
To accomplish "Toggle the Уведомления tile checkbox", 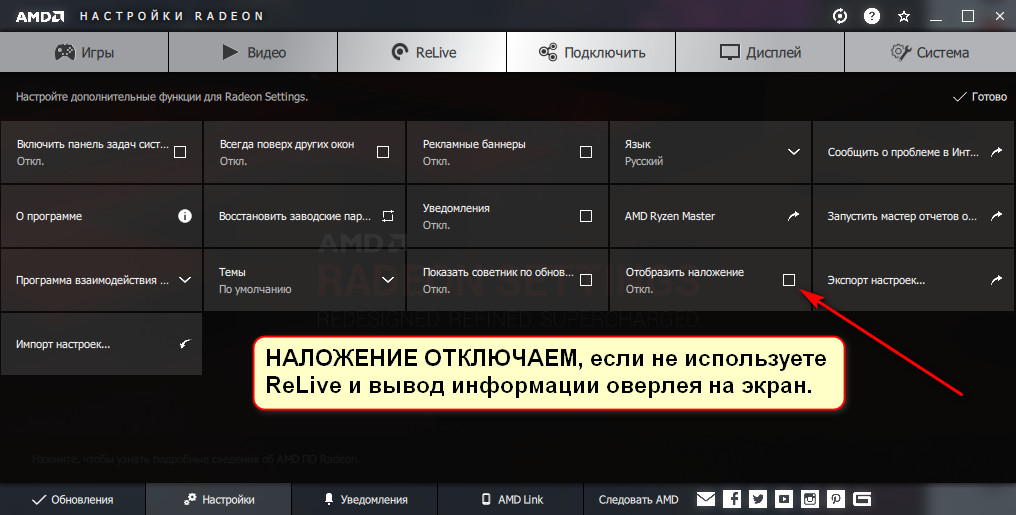I will [x=586, y=216].
